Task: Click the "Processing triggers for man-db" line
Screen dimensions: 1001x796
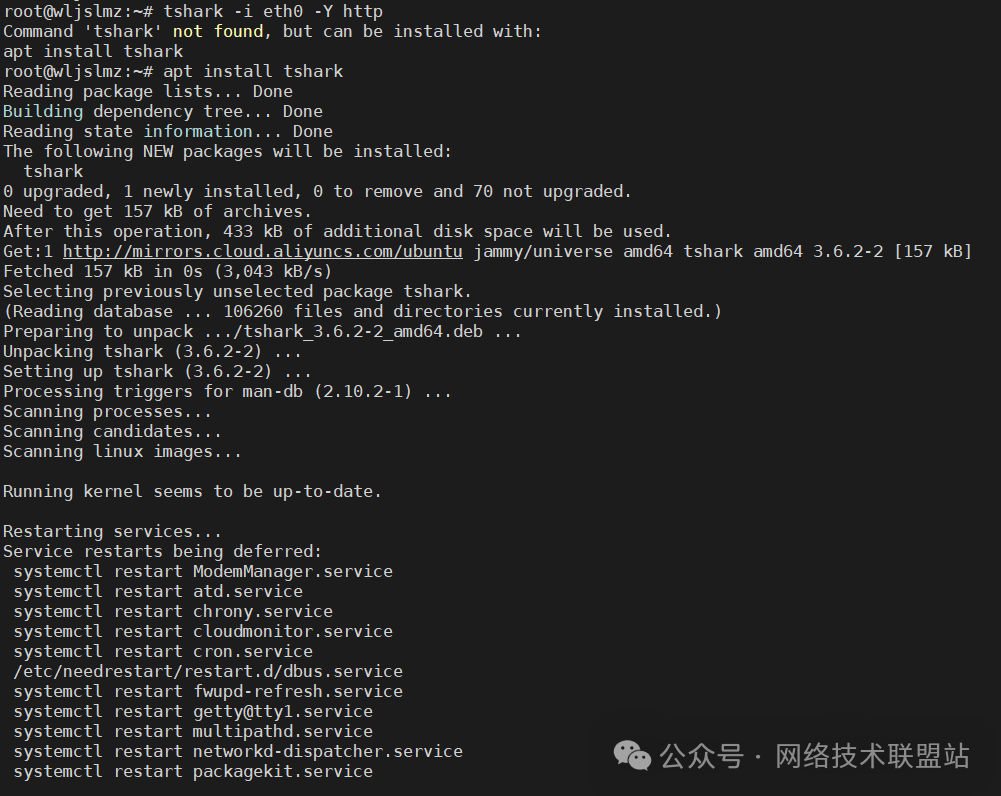Action: click(x=227, y=391)
